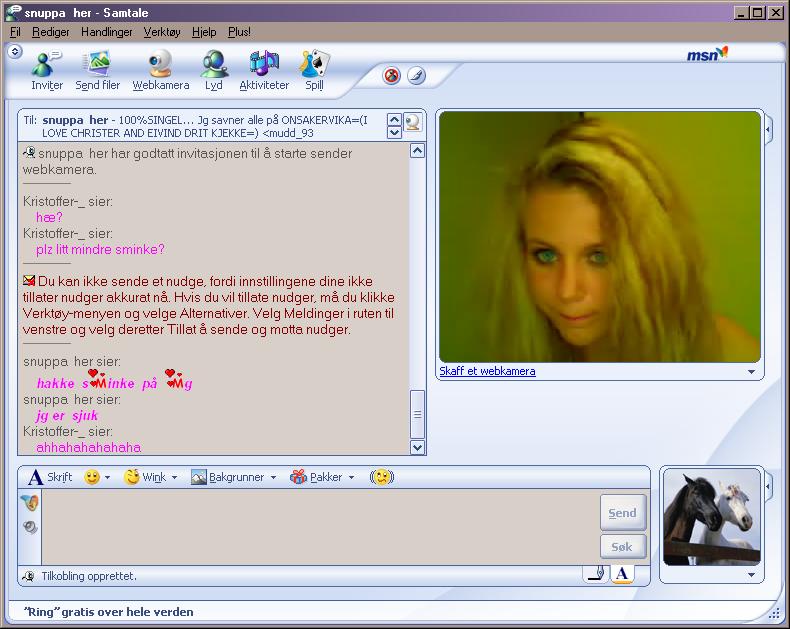
Task: Click the contact name "snuppa her" in header
Action: (x=75, y=120)
